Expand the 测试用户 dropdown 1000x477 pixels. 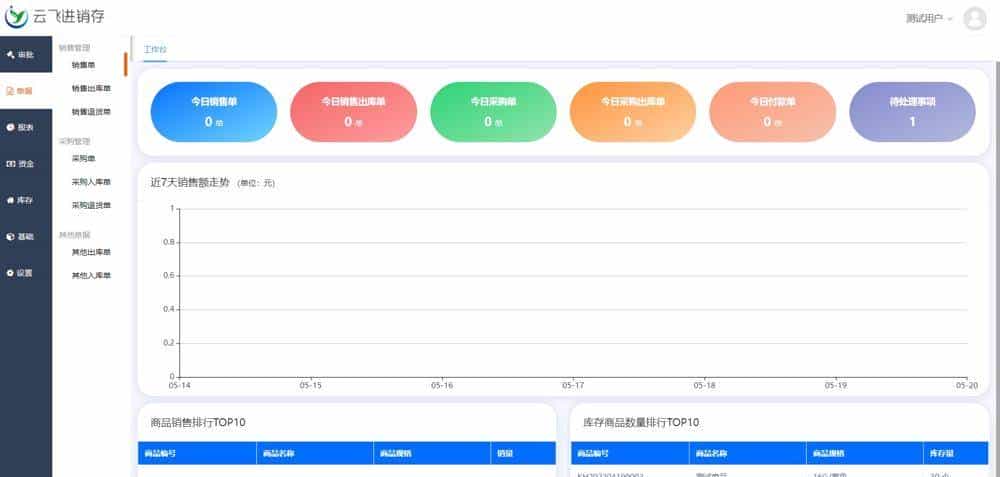(x=929, y=18)
